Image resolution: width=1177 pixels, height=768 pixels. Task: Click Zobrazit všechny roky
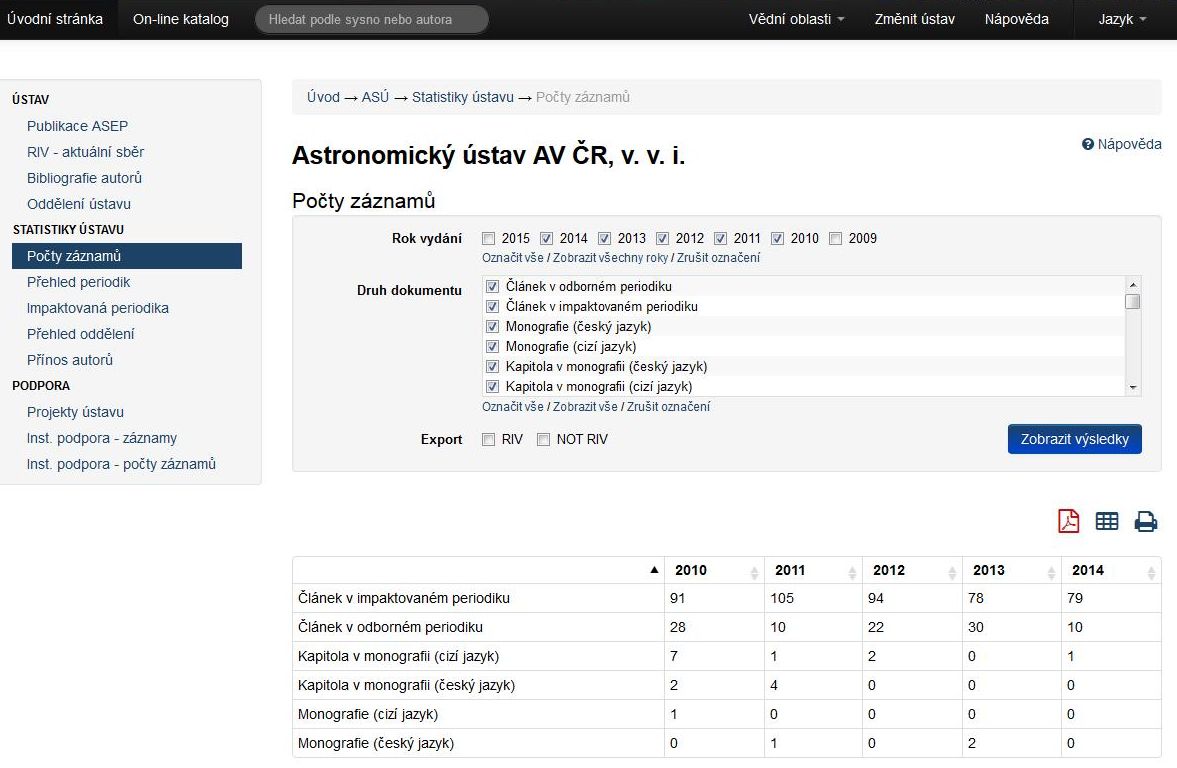pos(610,258)
